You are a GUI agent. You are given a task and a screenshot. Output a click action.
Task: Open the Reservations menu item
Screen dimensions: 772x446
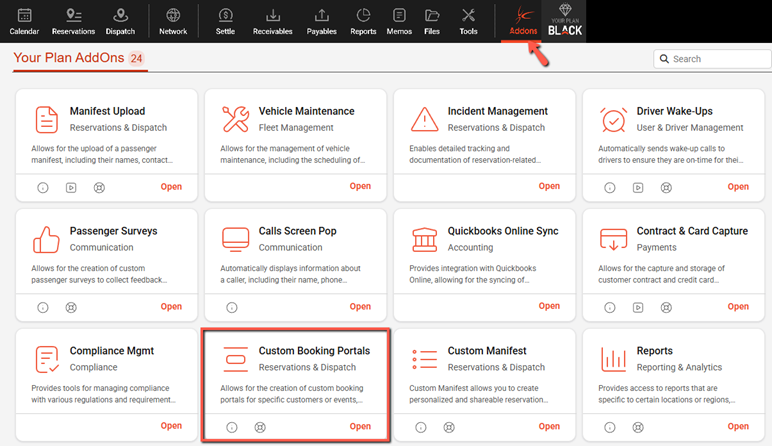[x=72, y=21]
